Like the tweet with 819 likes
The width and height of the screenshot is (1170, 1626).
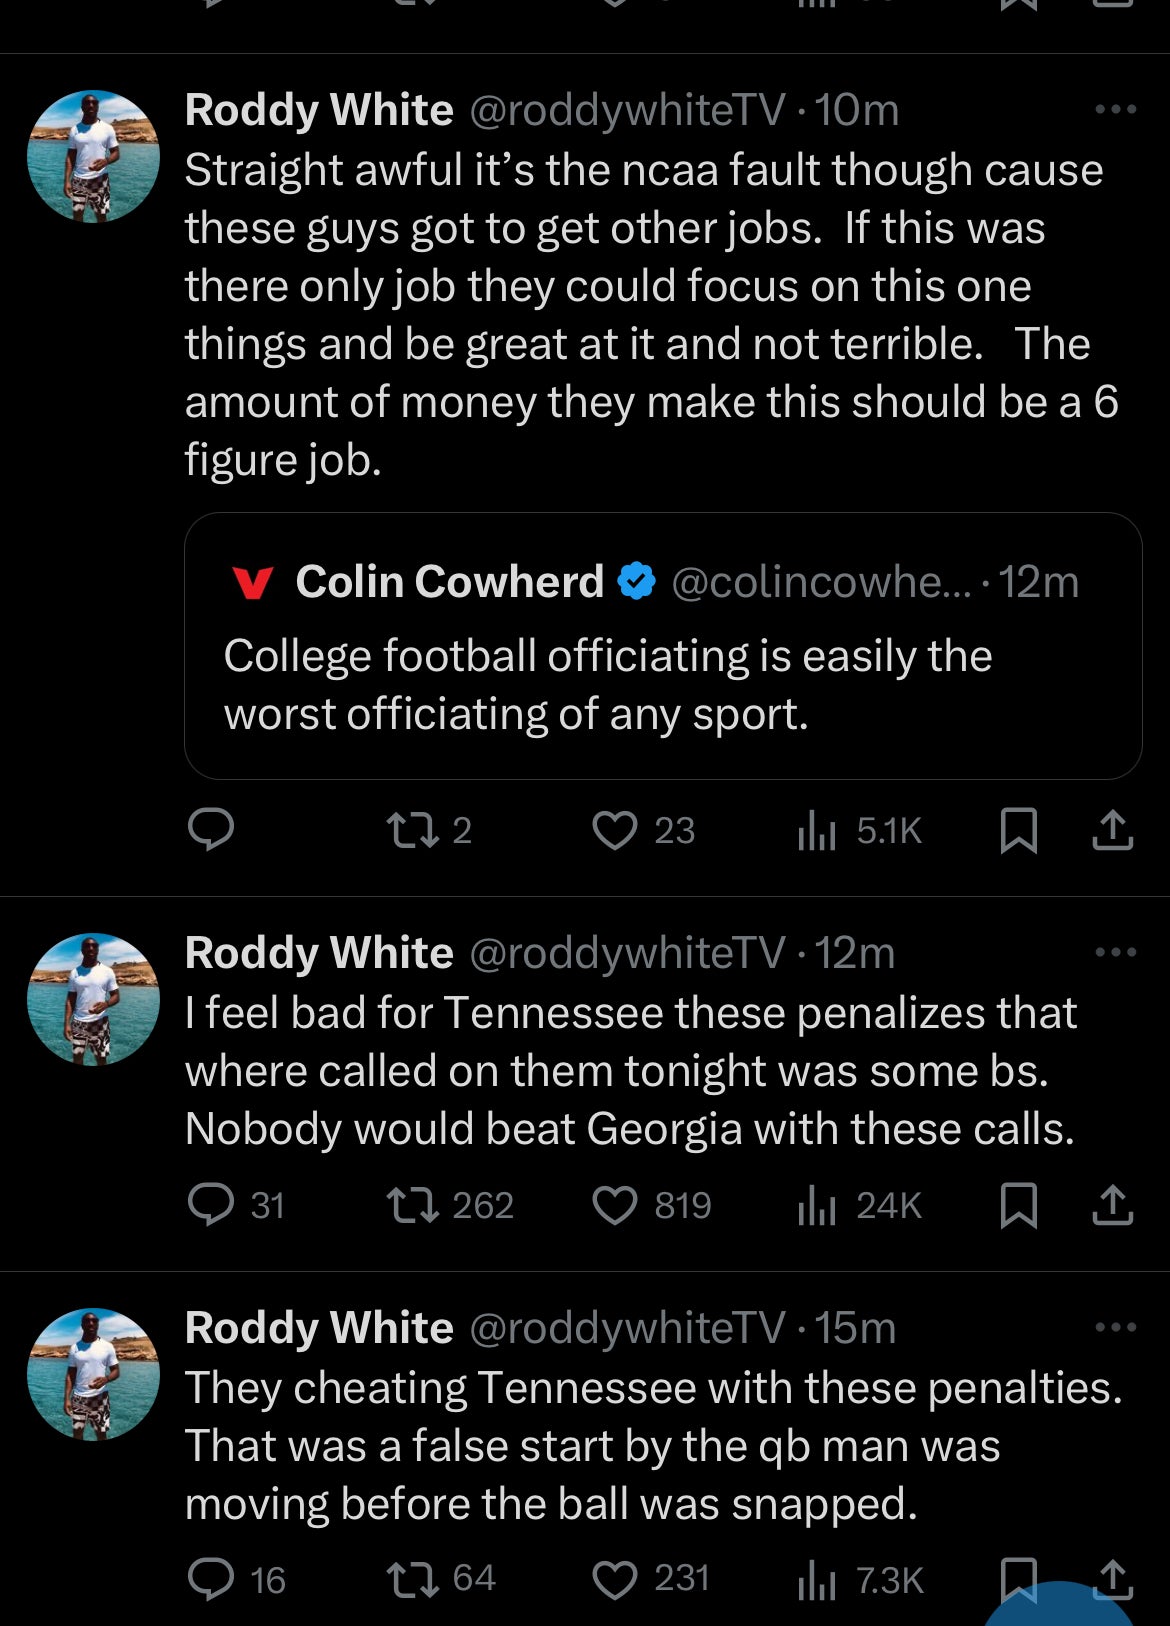[x=615, y=1205]
